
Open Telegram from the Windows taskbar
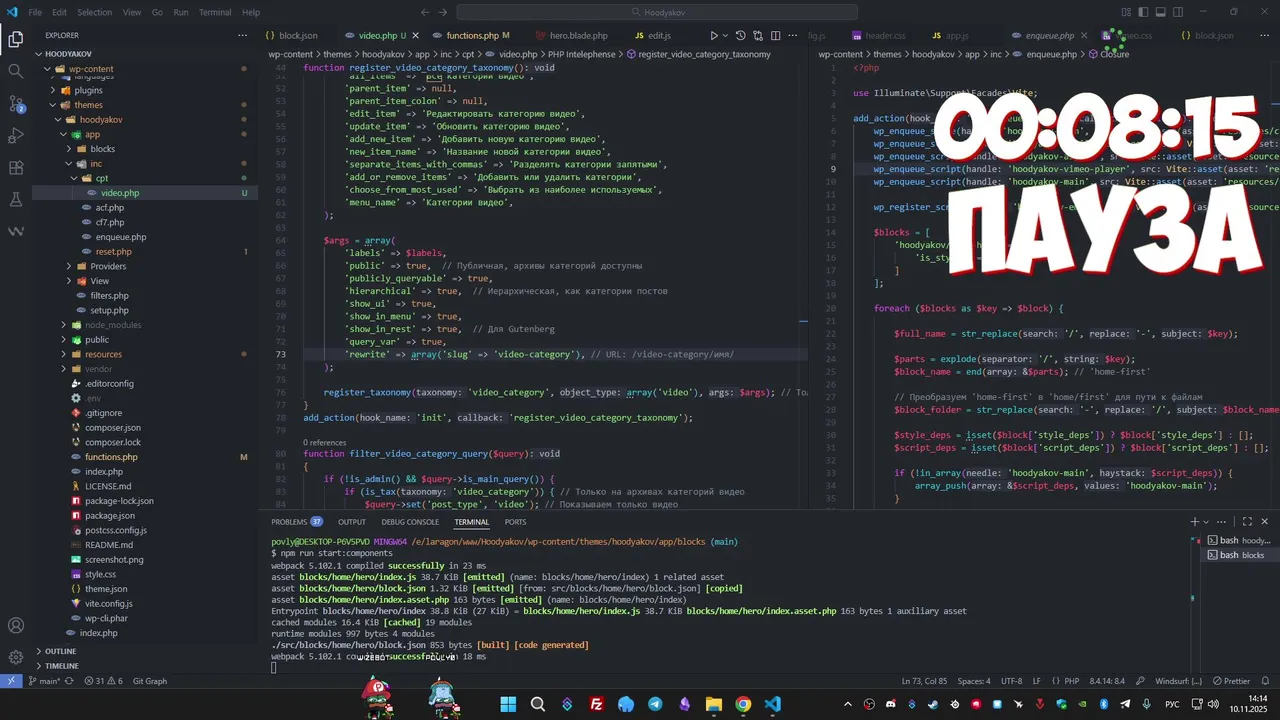(655, 704)
